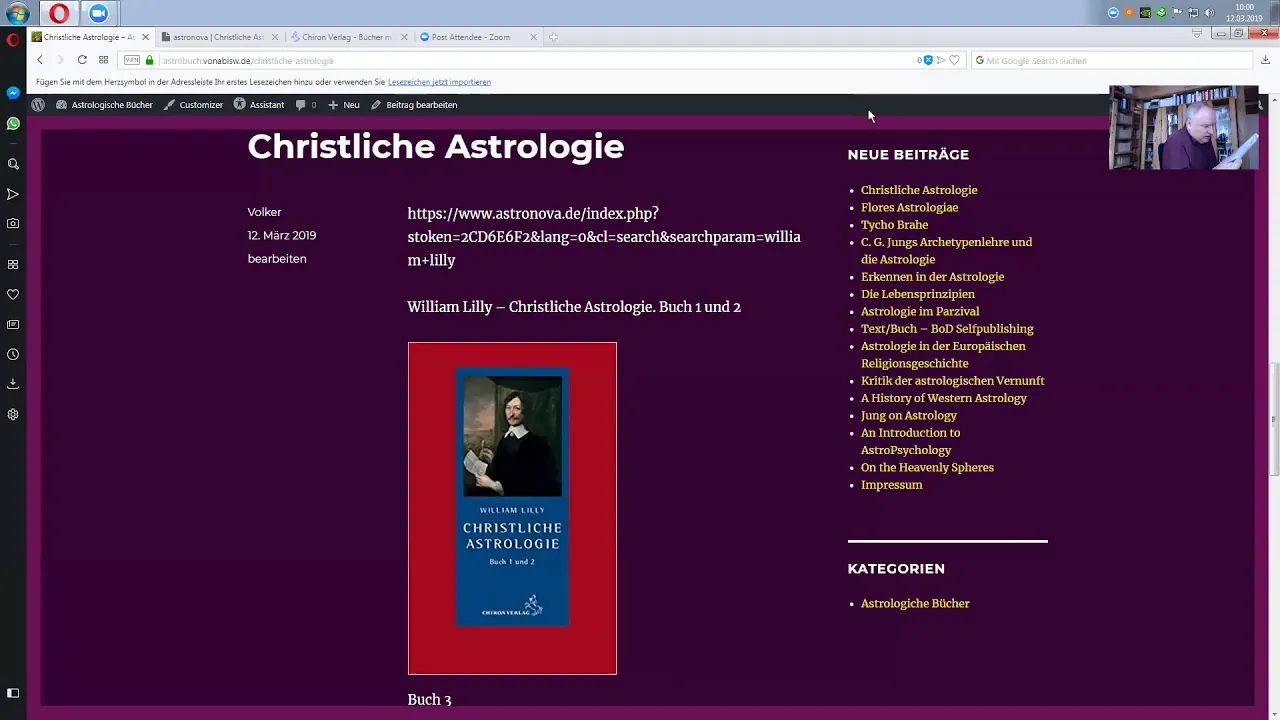Open Jung on Astrology link

[x=909, y=415]
